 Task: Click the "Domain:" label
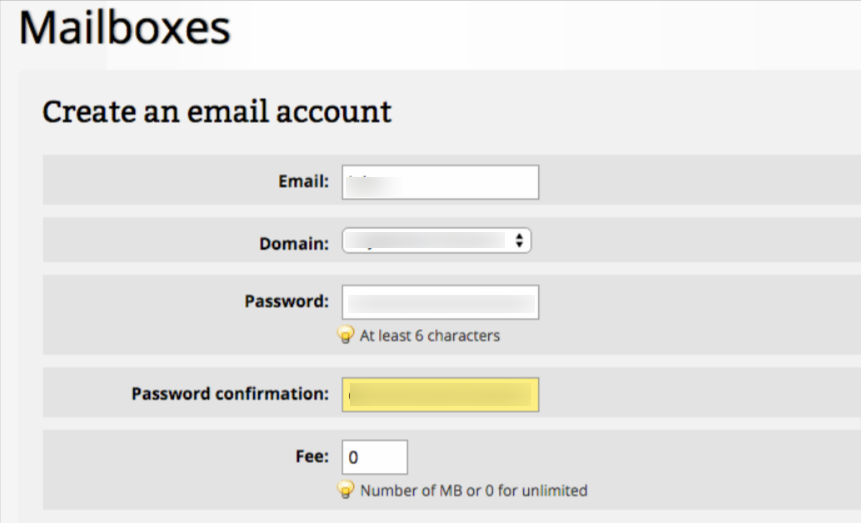coord(294,242)
